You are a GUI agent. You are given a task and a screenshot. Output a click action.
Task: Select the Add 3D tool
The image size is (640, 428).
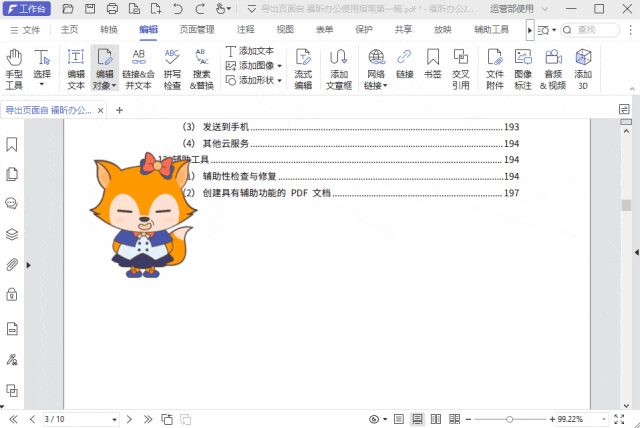(583, 69)
